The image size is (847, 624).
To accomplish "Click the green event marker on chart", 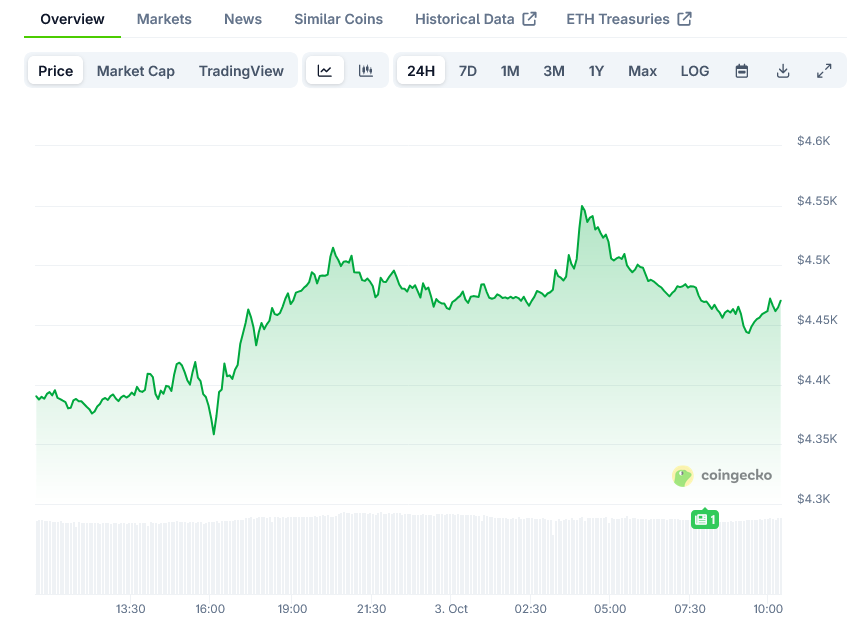I will [704, 519].
